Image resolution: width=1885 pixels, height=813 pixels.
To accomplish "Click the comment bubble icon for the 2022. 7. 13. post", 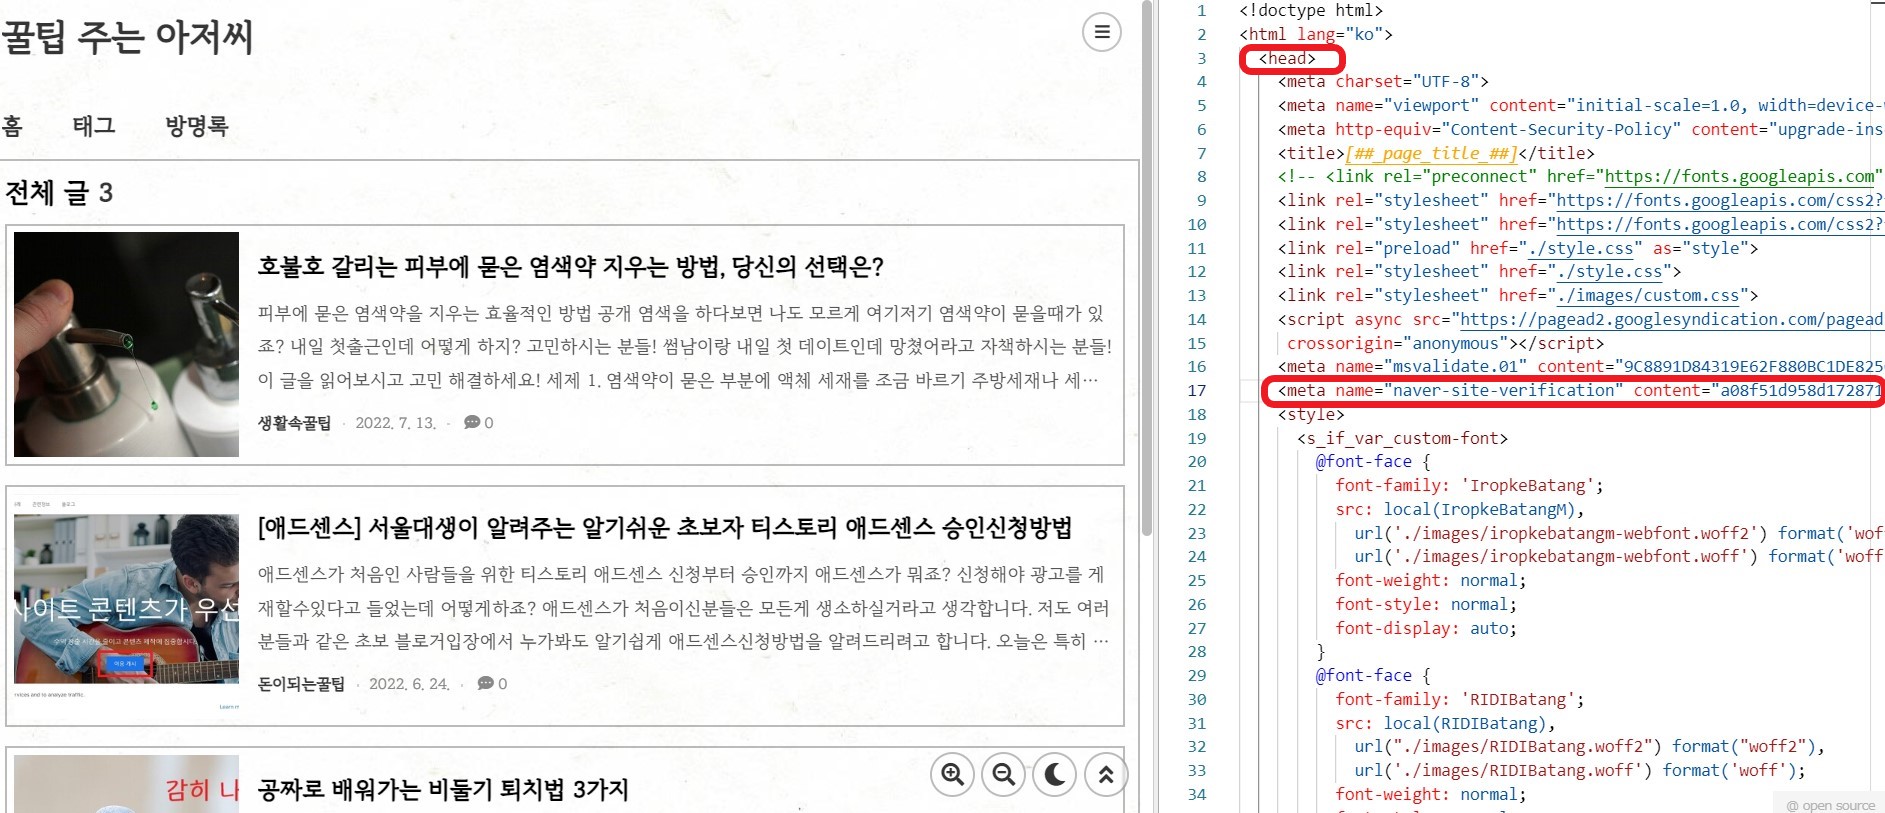I will tap(472, 423).
